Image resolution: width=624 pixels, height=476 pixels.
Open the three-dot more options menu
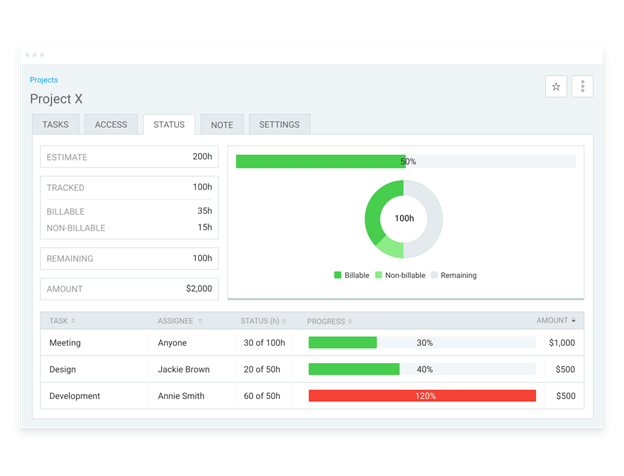tap(582, 86)
